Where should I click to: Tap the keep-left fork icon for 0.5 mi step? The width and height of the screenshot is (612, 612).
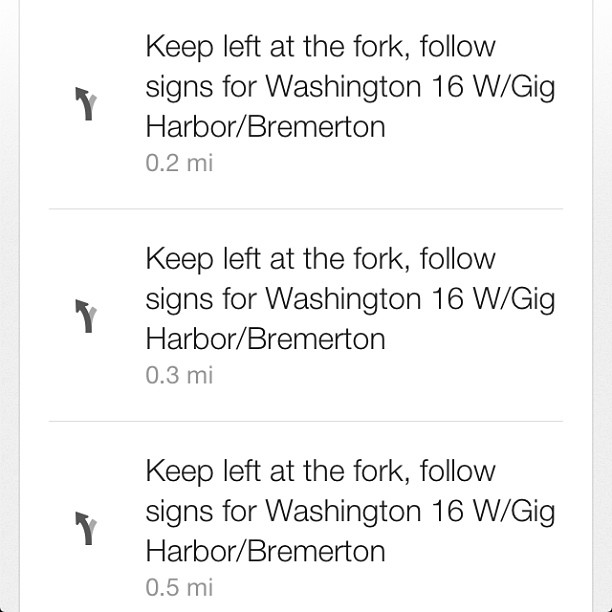tap(86, 528)
